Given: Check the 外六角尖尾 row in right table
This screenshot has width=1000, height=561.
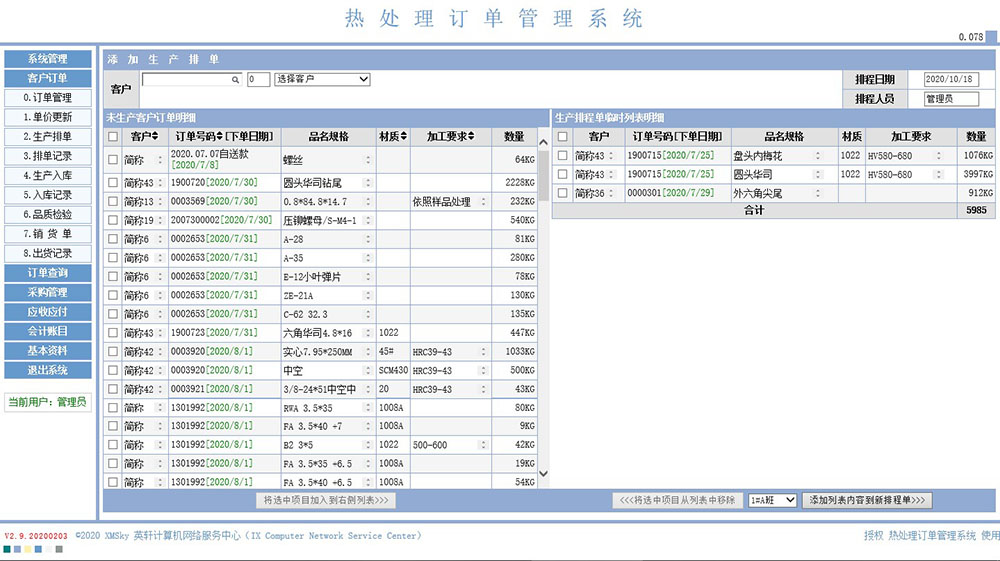Looking at the screenshot, I should [x=563, y=193].
